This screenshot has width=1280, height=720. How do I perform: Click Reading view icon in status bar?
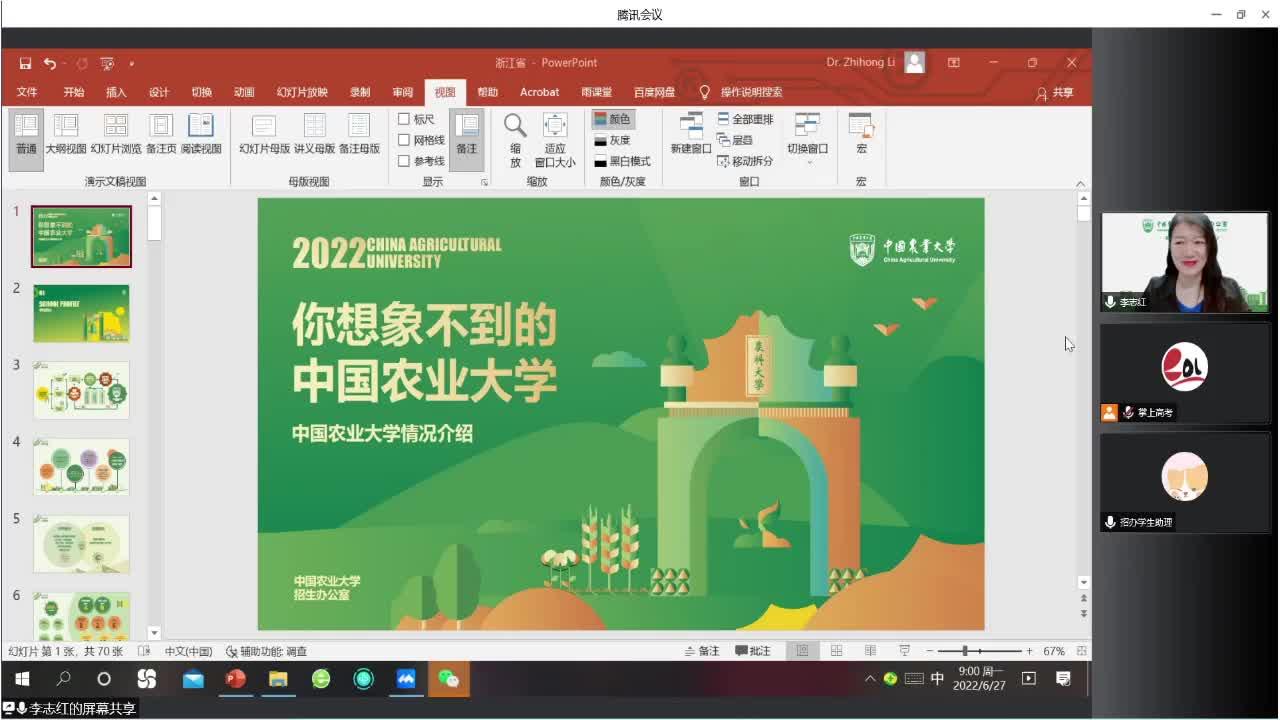pos(870,651)
